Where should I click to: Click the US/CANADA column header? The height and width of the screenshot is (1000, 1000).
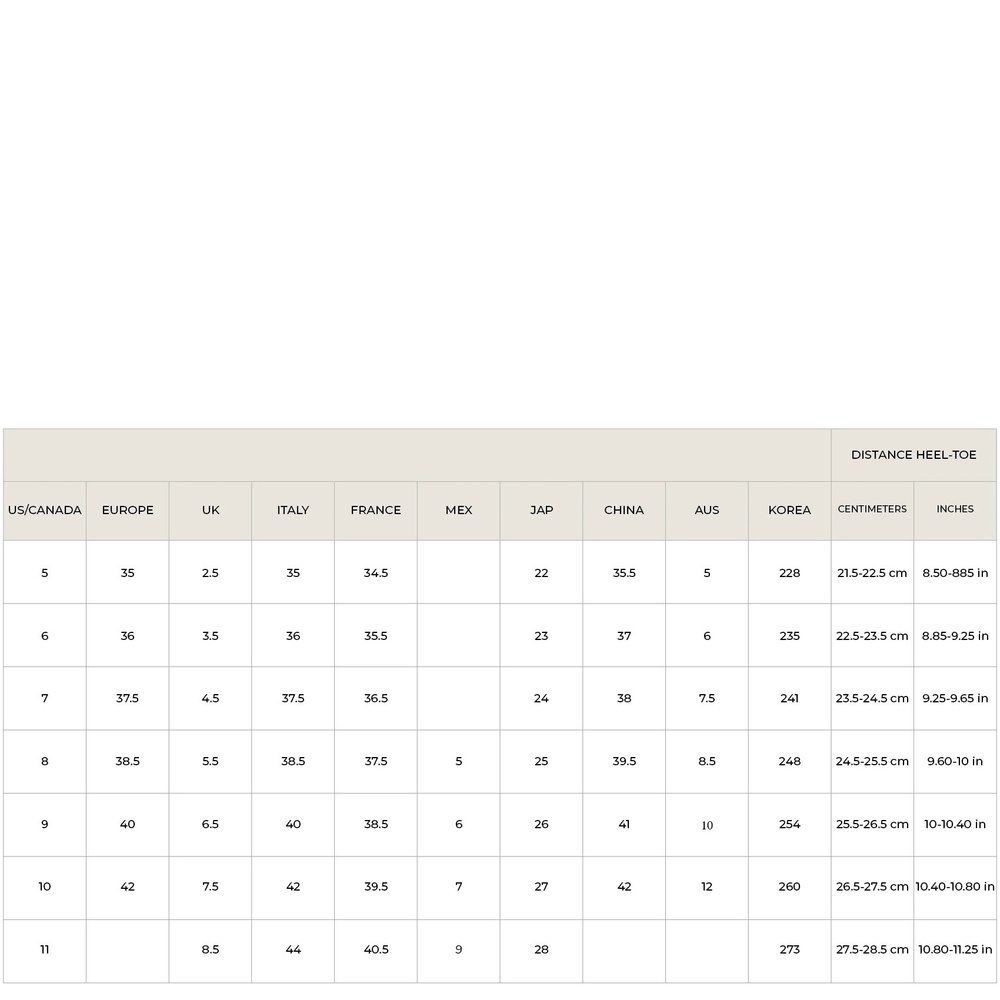pyautogui.click(x=45, y=510)
